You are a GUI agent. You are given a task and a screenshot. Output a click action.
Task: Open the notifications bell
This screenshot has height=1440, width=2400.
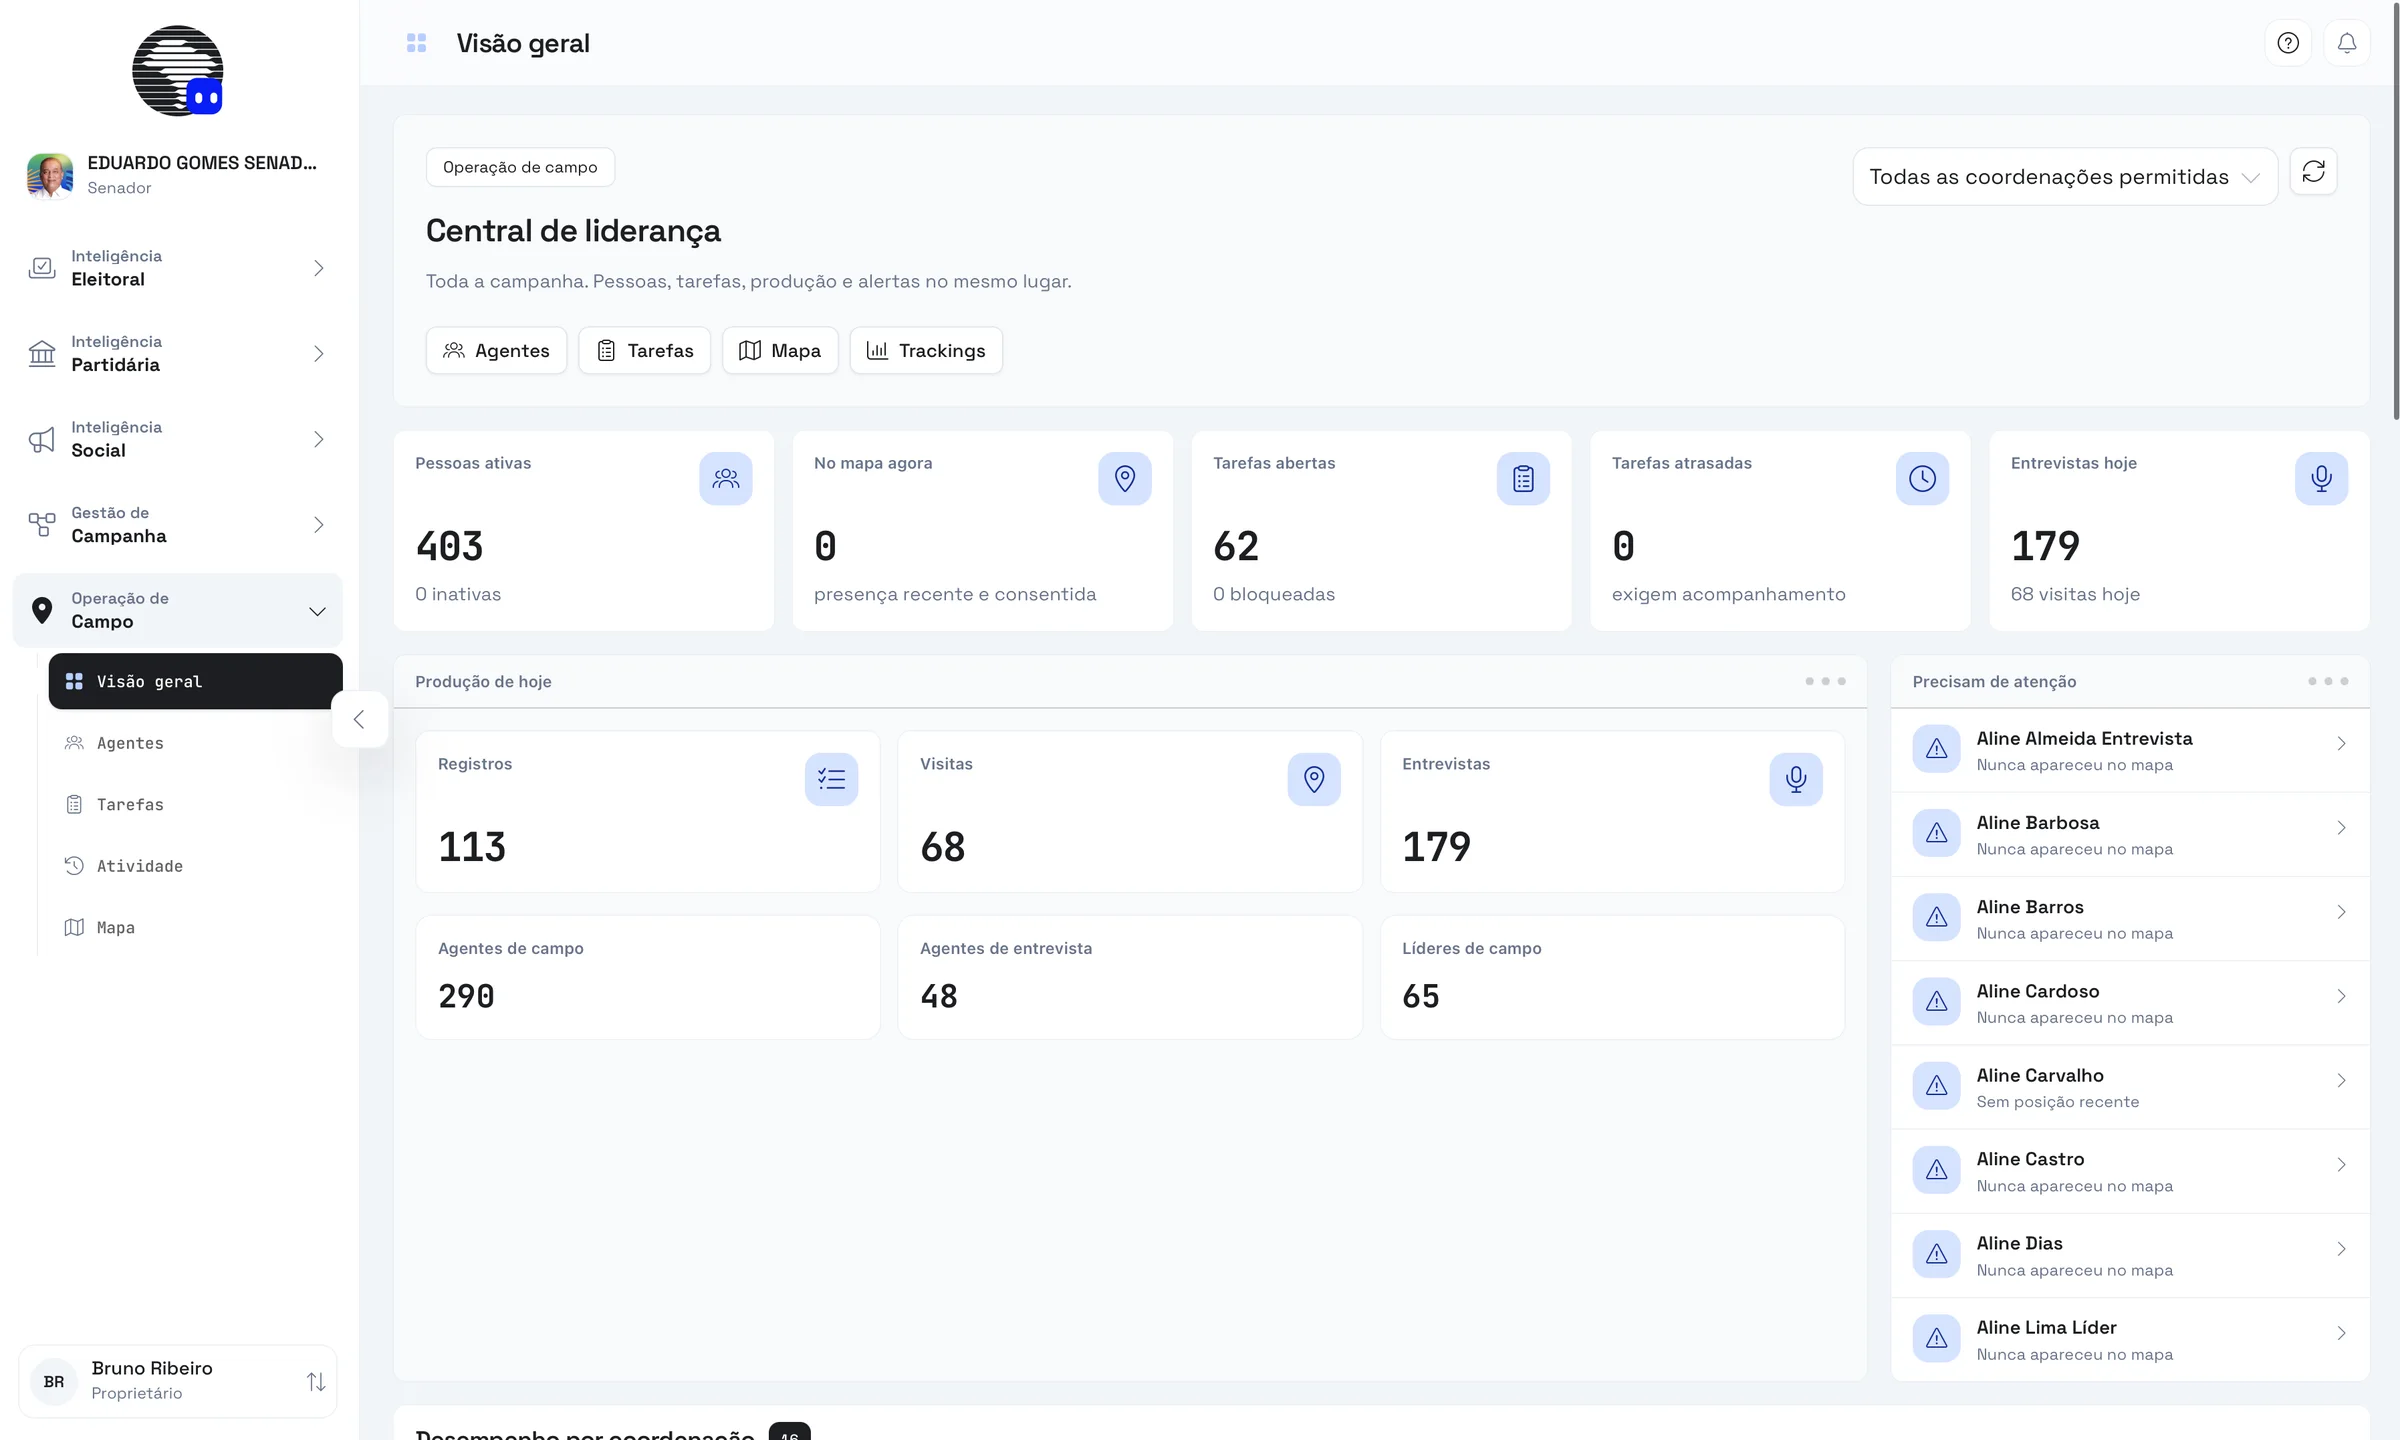(x=2346, y=43)
